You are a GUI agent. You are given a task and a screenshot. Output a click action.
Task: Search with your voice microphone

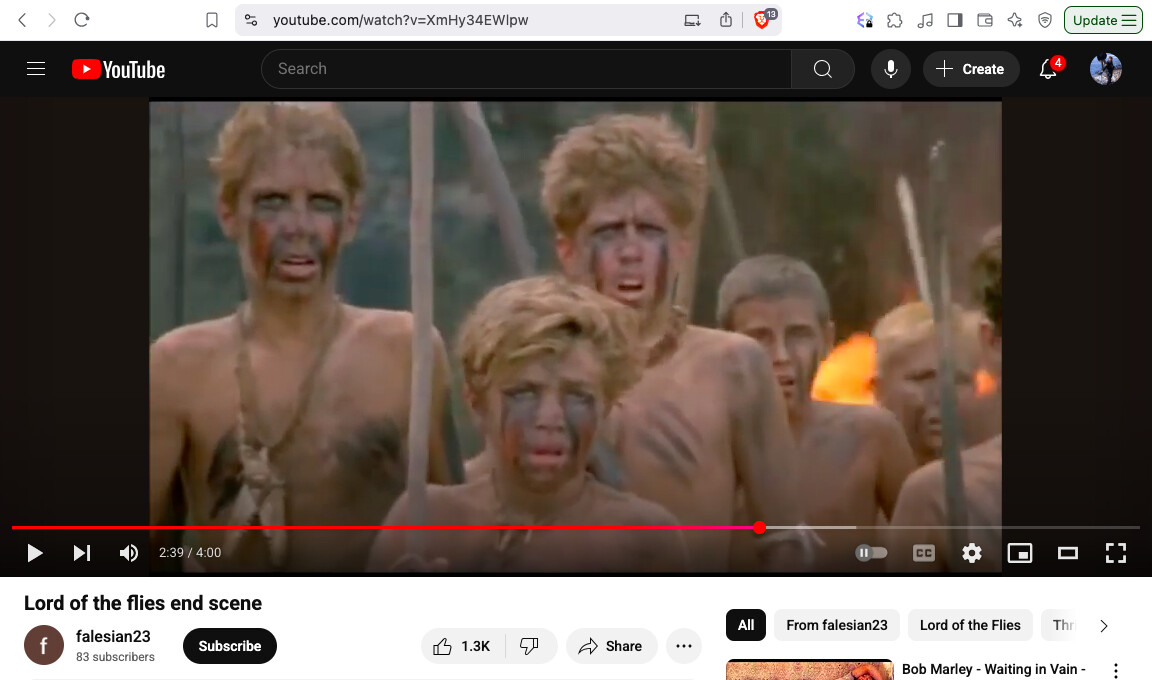pyautogui.click(x=890, y=69)
